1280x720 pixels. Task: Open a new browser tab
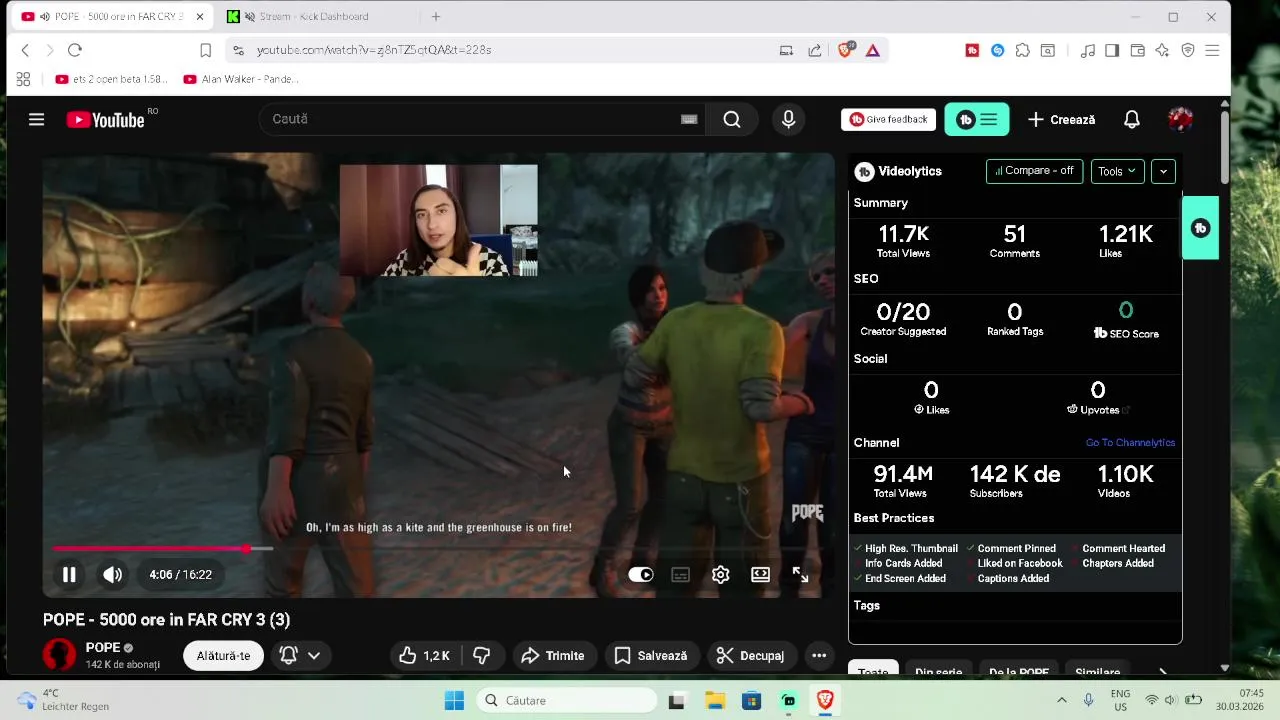point(435,16)
